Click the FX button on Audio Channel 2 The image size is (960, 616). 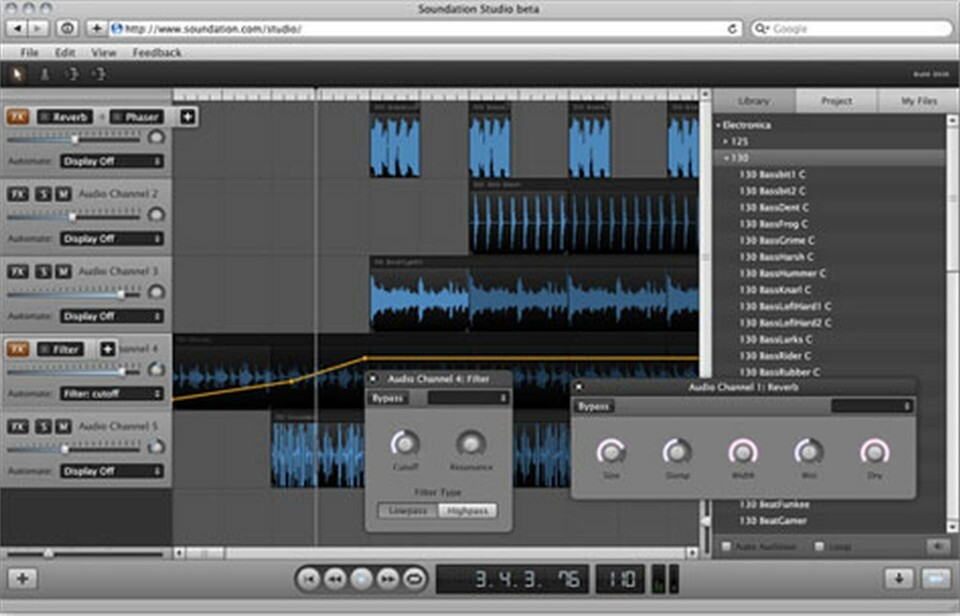18,194
